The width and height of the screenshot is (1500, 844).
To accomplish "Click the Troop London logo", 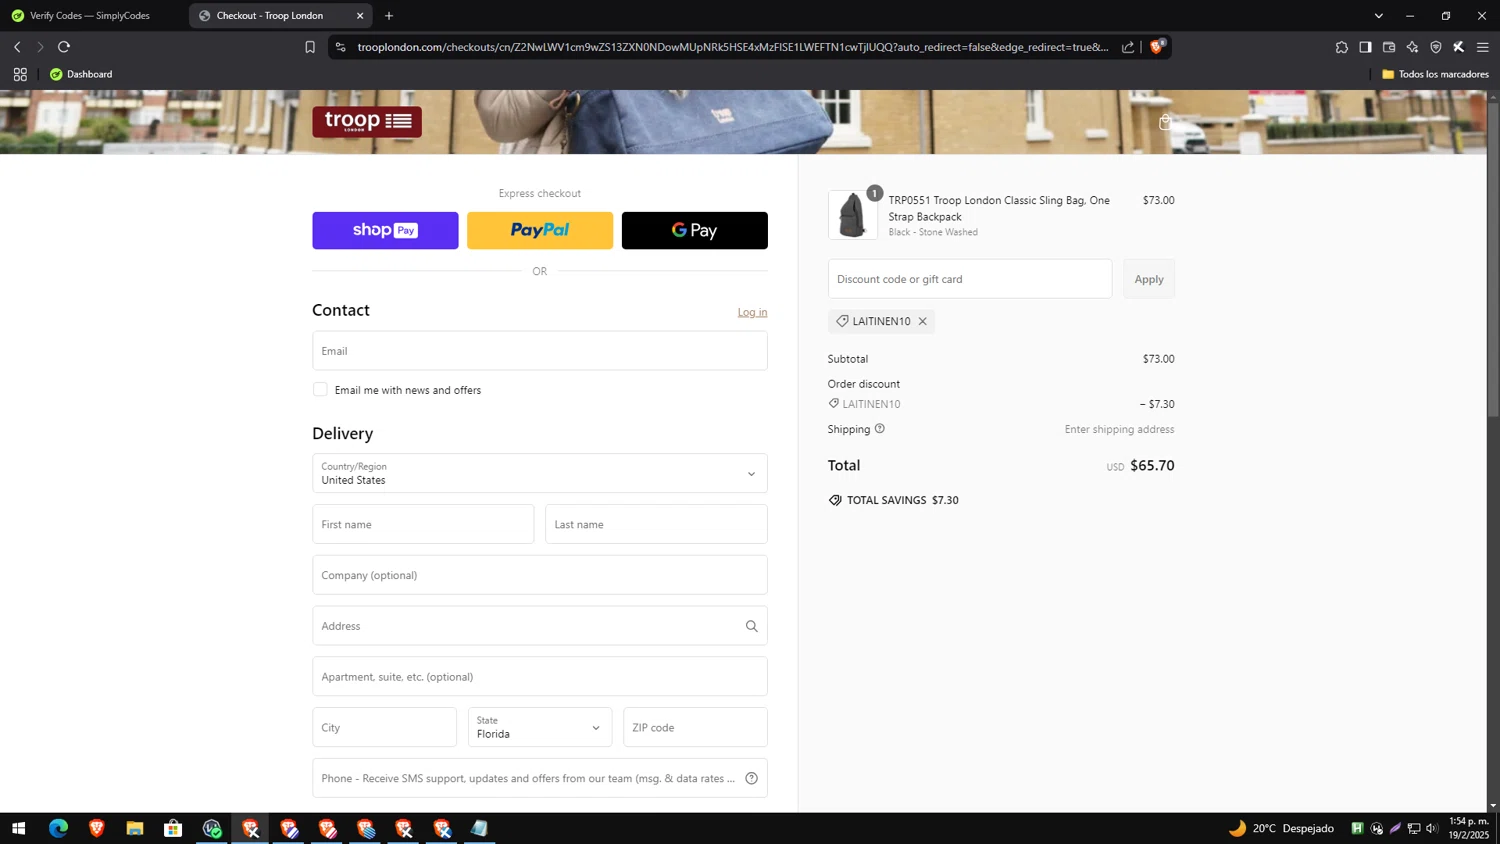I will point(367,122).
